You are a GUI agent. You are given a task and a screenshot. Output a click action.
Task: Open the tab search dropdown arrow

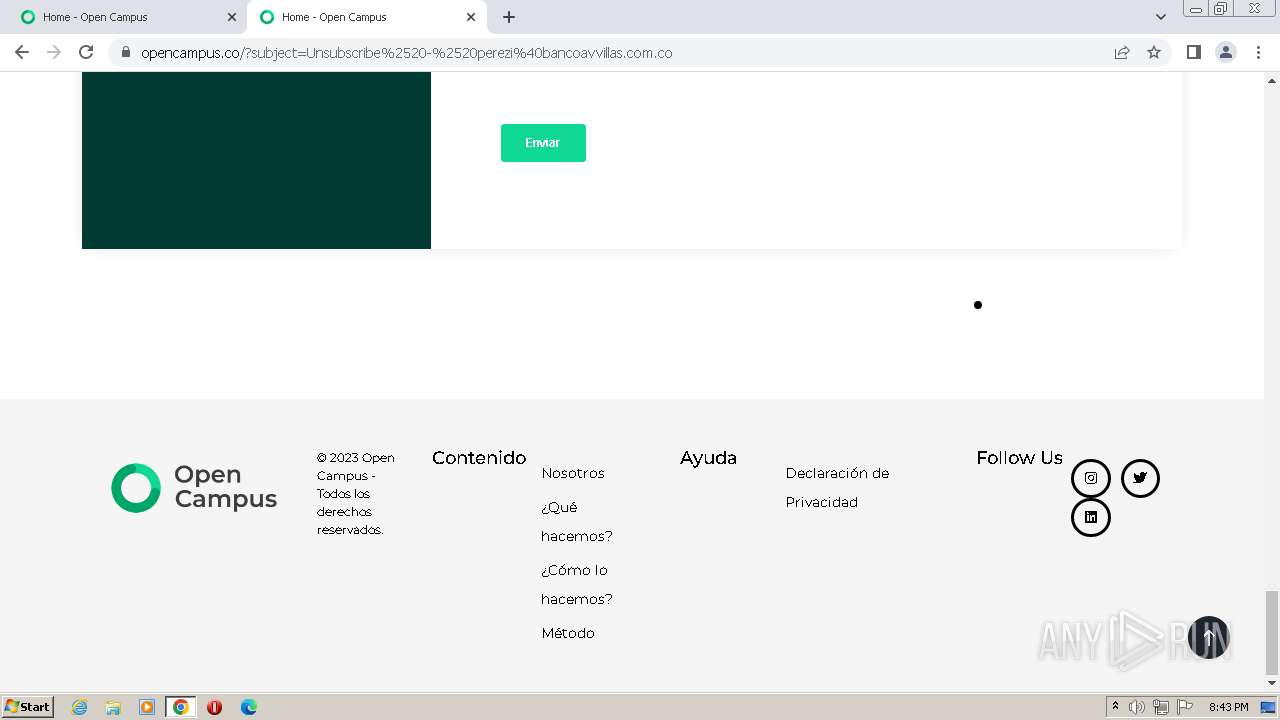click(1160, 17)
